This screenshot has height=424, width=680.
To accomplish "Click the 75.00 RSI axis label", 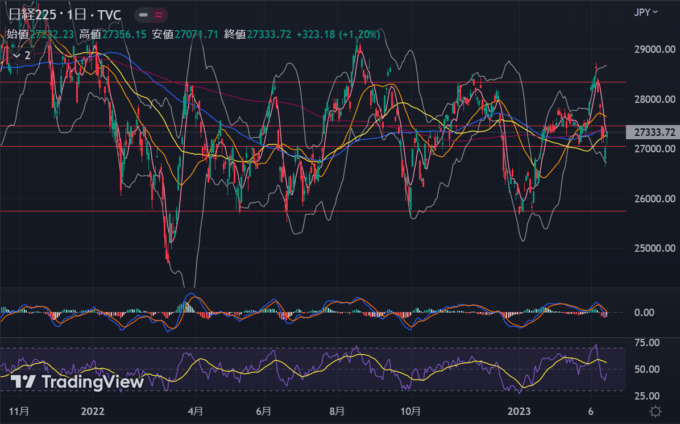I will tap(647, 343).
